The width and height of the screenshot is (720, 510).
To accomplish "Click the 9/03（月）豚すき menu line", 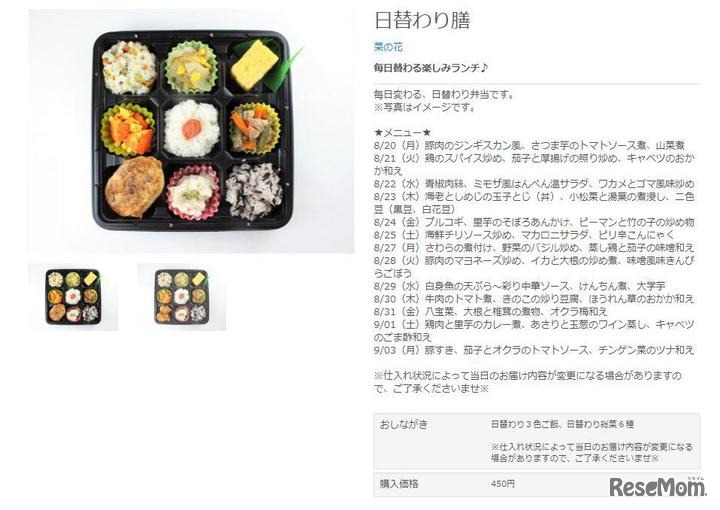I will [534, 350].
